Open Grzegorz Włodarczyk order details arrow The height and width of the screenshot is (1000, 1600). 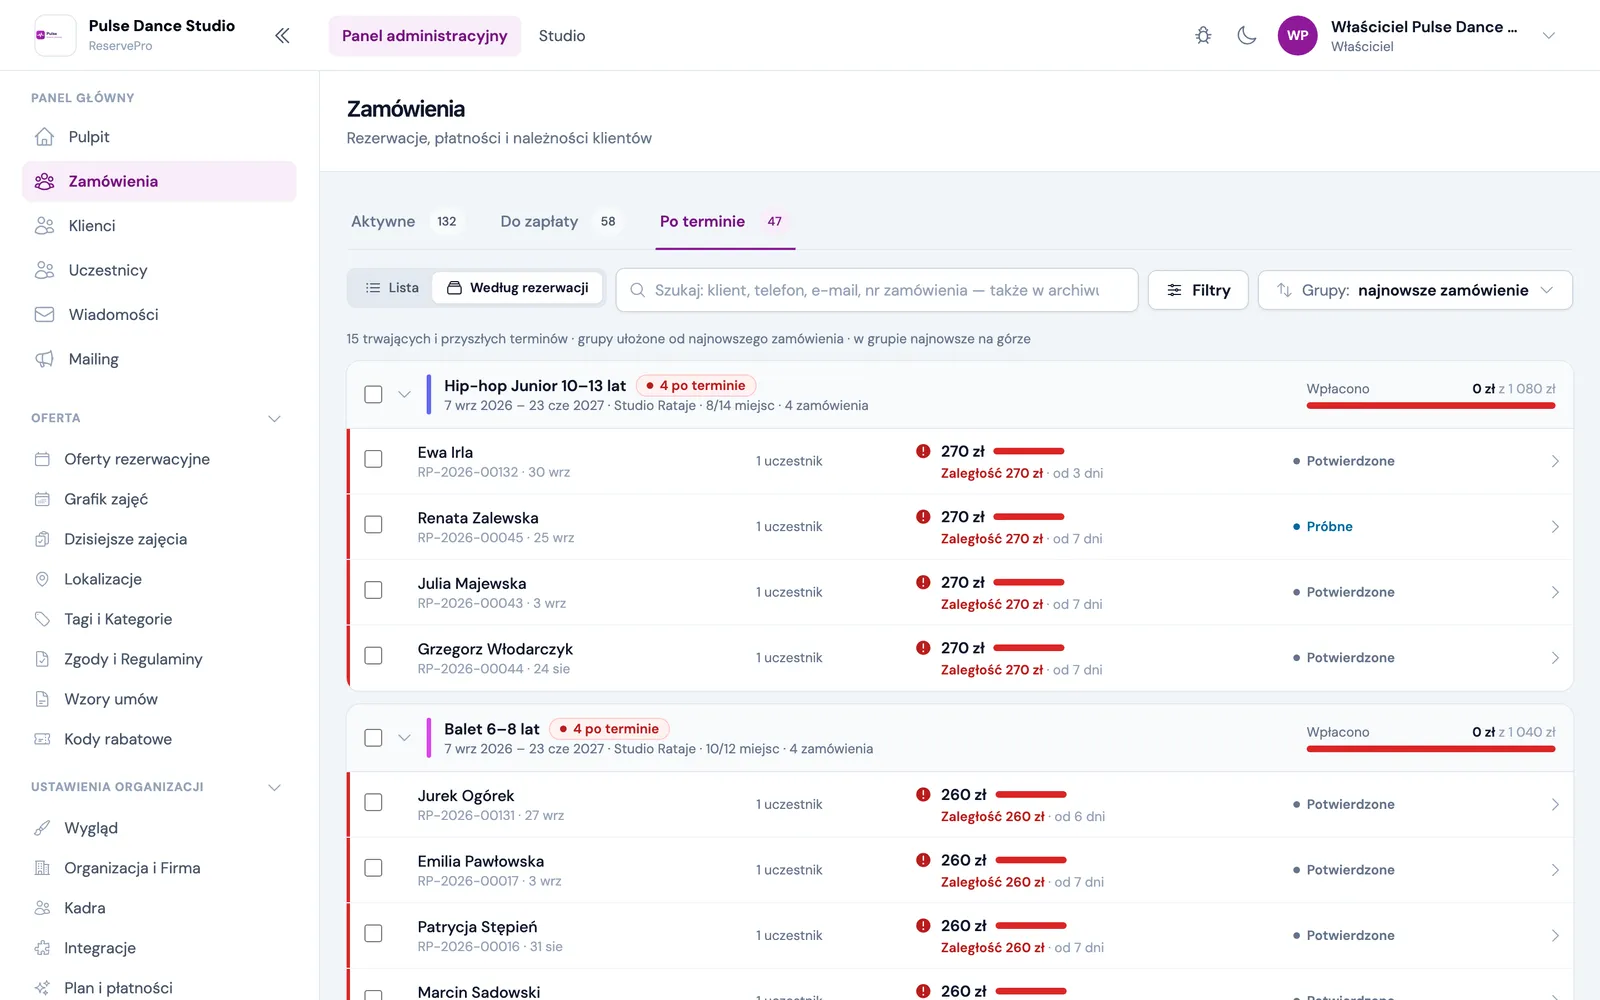point(1555,658)
